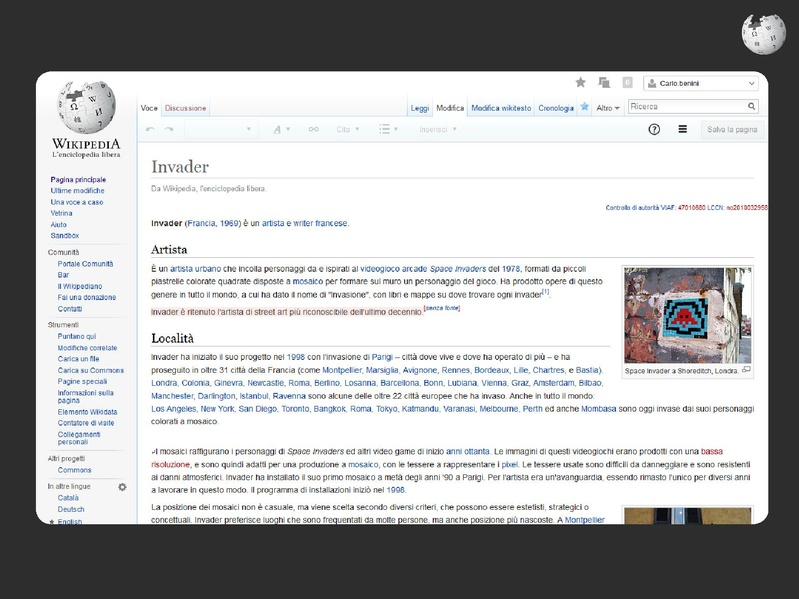Open the Cita citation dropdown
The width and height of the screenshot is (799, 599).
point(348,129)
